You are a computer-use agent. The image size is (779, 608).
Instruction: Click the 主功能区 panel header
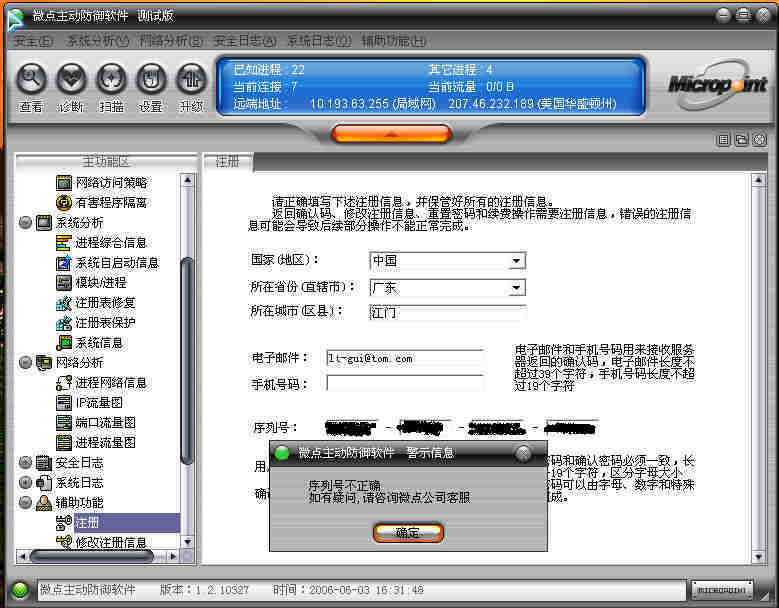coord(106,161)
